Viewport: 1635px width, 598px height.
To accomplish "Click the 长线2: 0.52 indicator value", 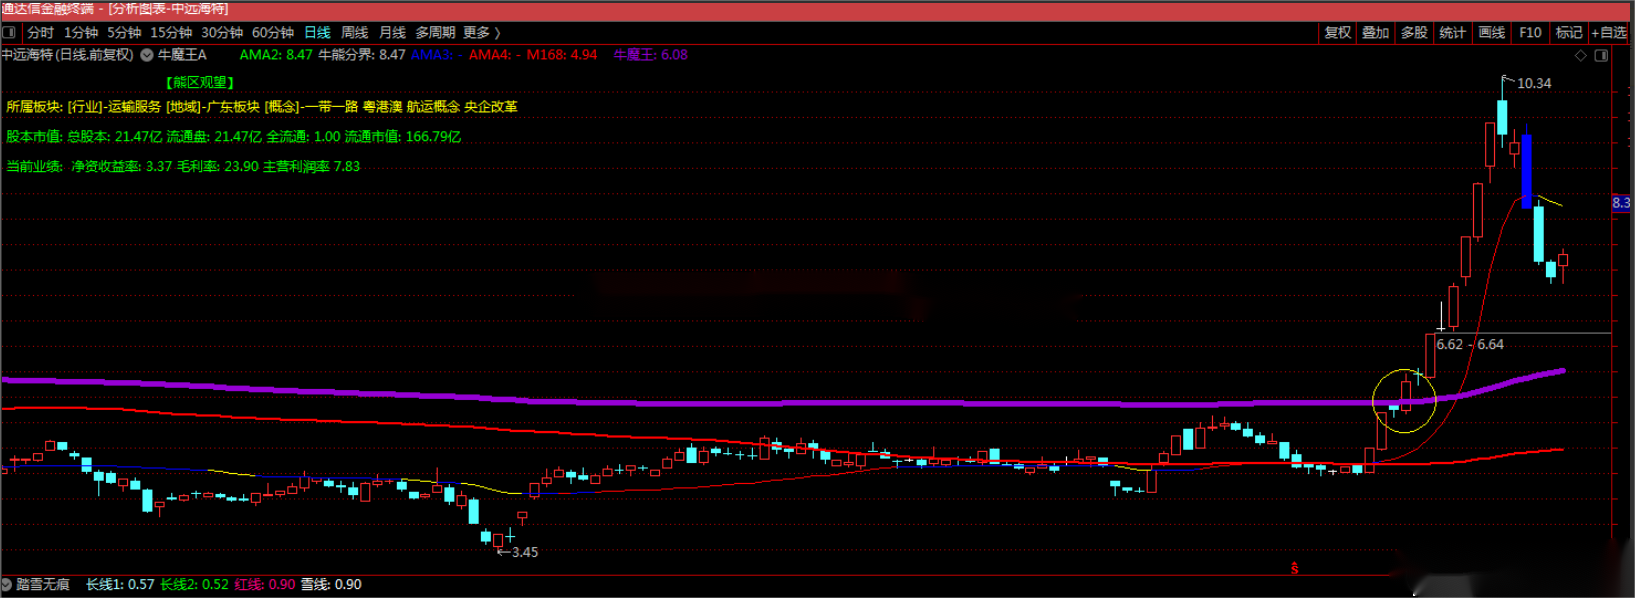I will (x=194, y=584).
